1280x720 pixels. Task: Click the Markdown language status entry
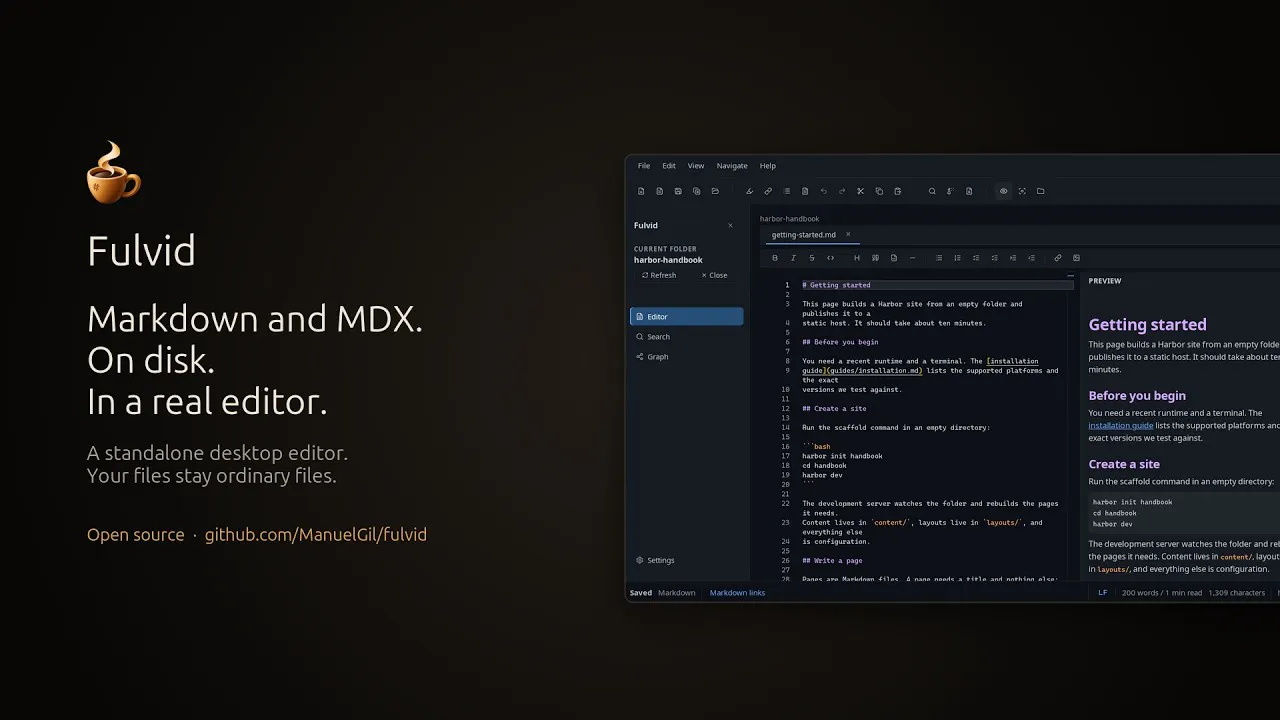coord(676,593)
